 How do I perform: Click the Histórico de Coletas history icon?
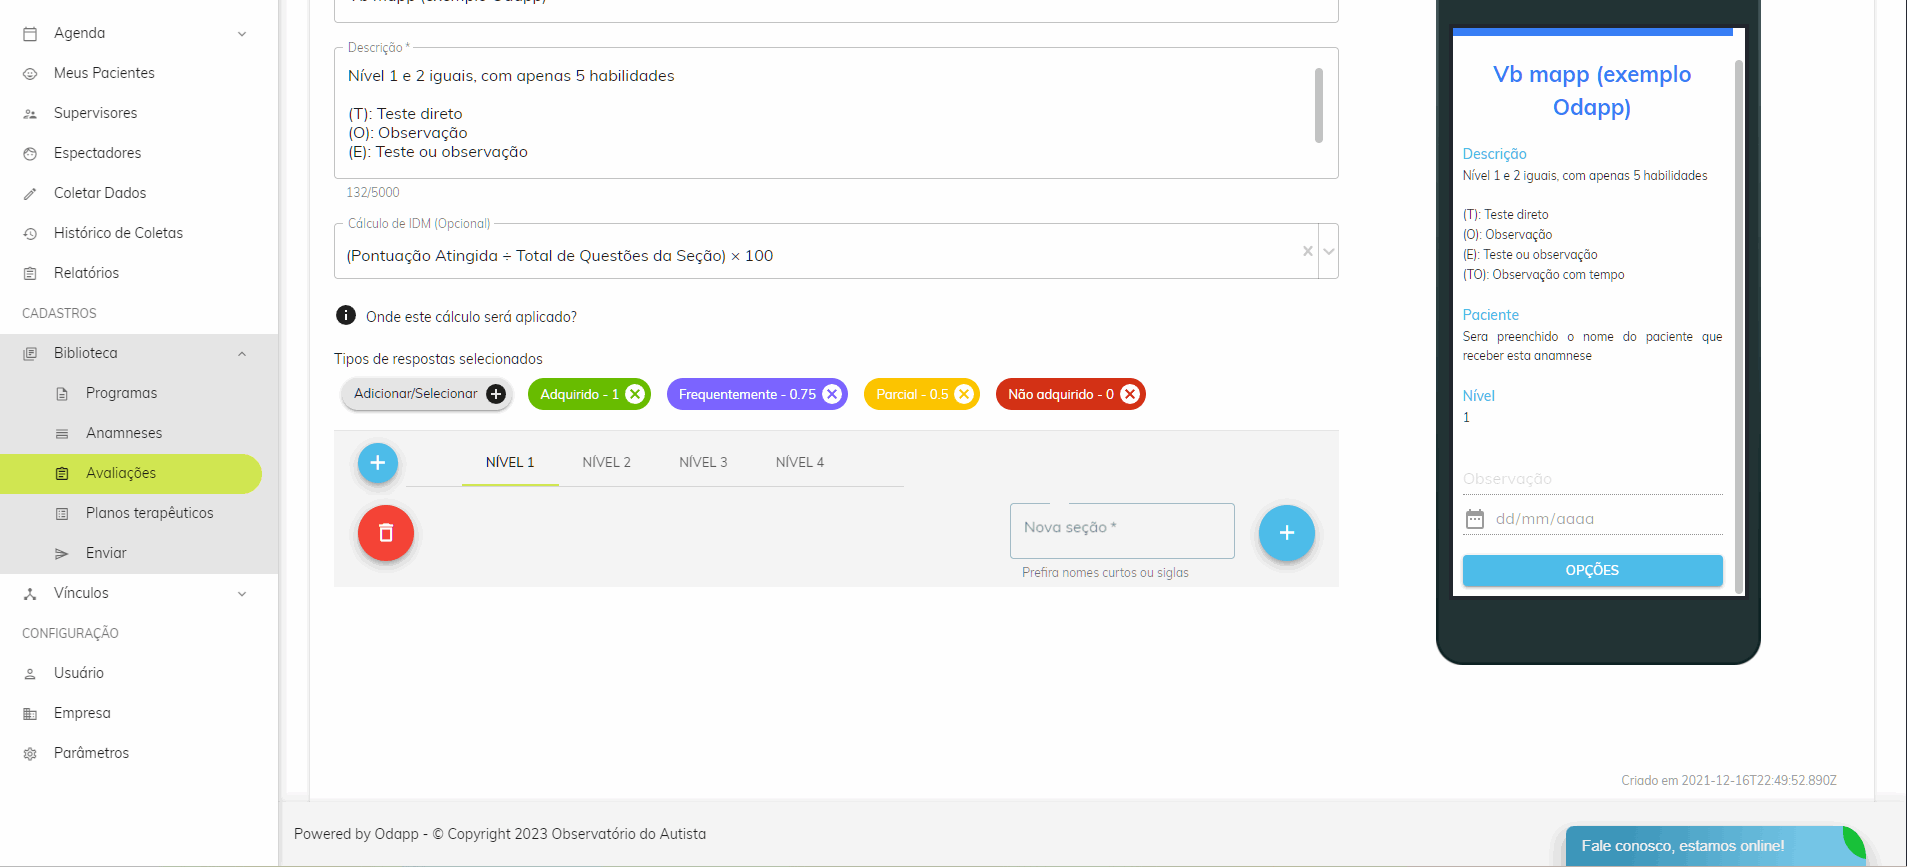point(30,234)
